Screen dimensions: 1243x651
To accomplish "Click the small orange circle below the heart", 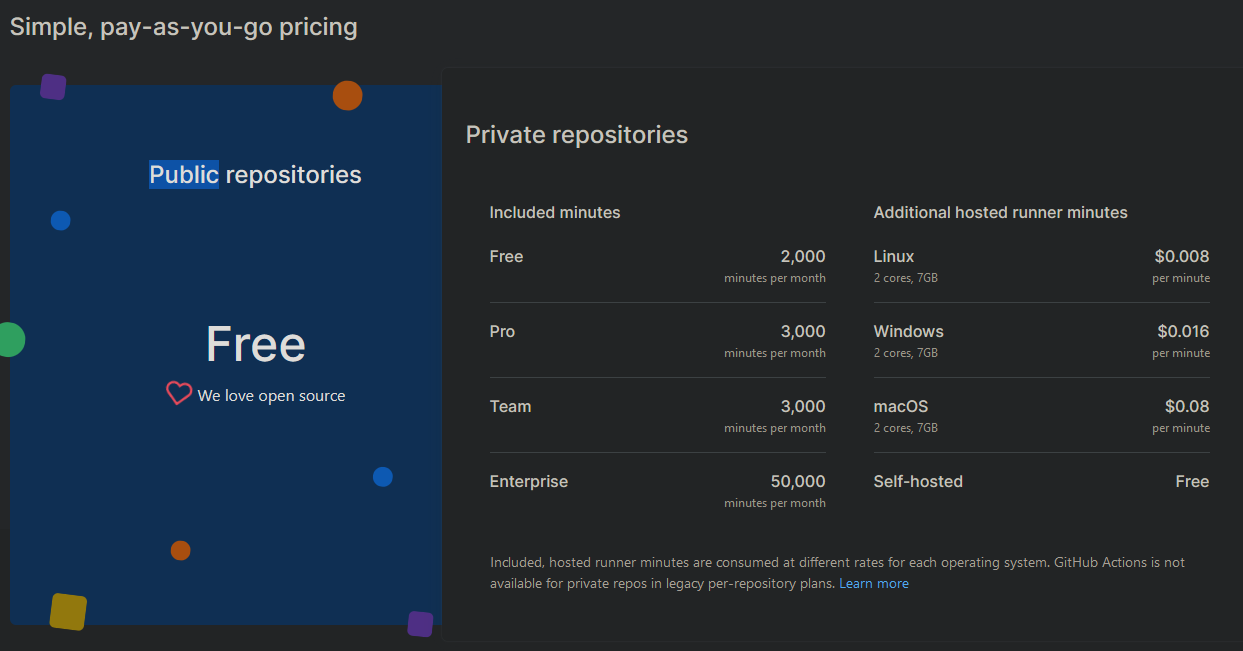I will 180,550.
